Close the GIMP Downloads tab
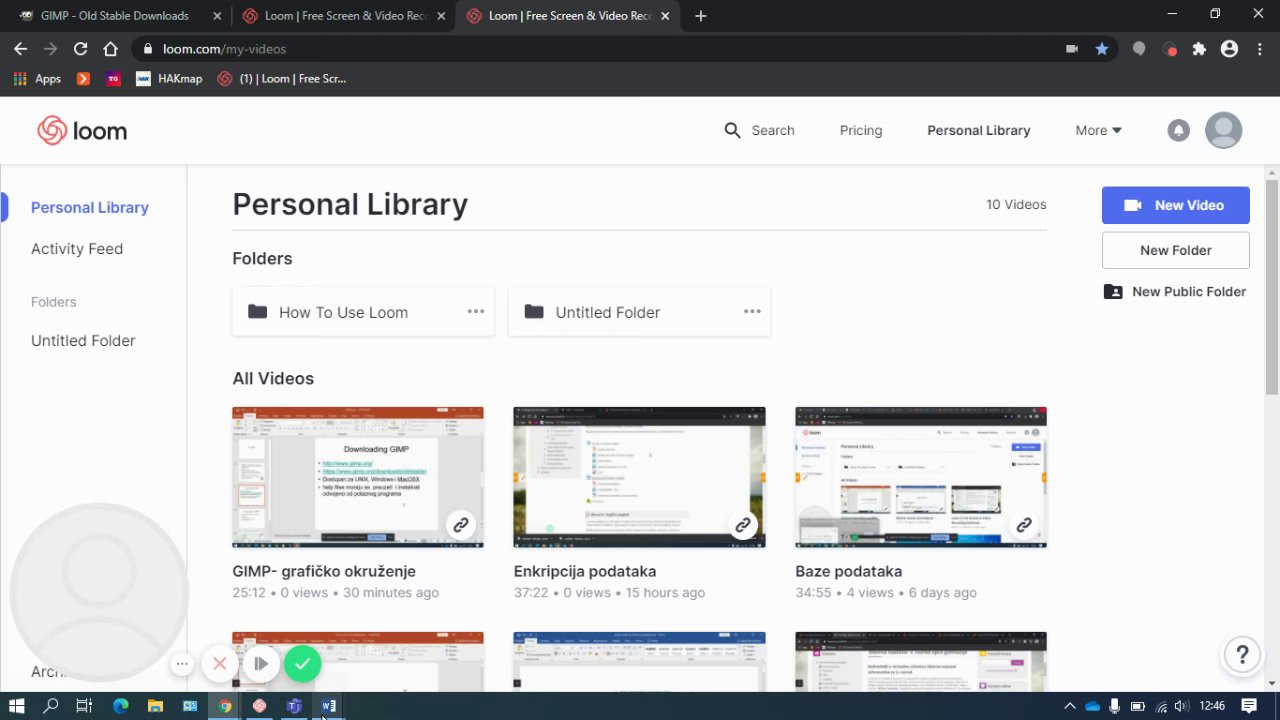Image resolution: width=1280 pixels, height=720 pixels. tap(217, 16)
